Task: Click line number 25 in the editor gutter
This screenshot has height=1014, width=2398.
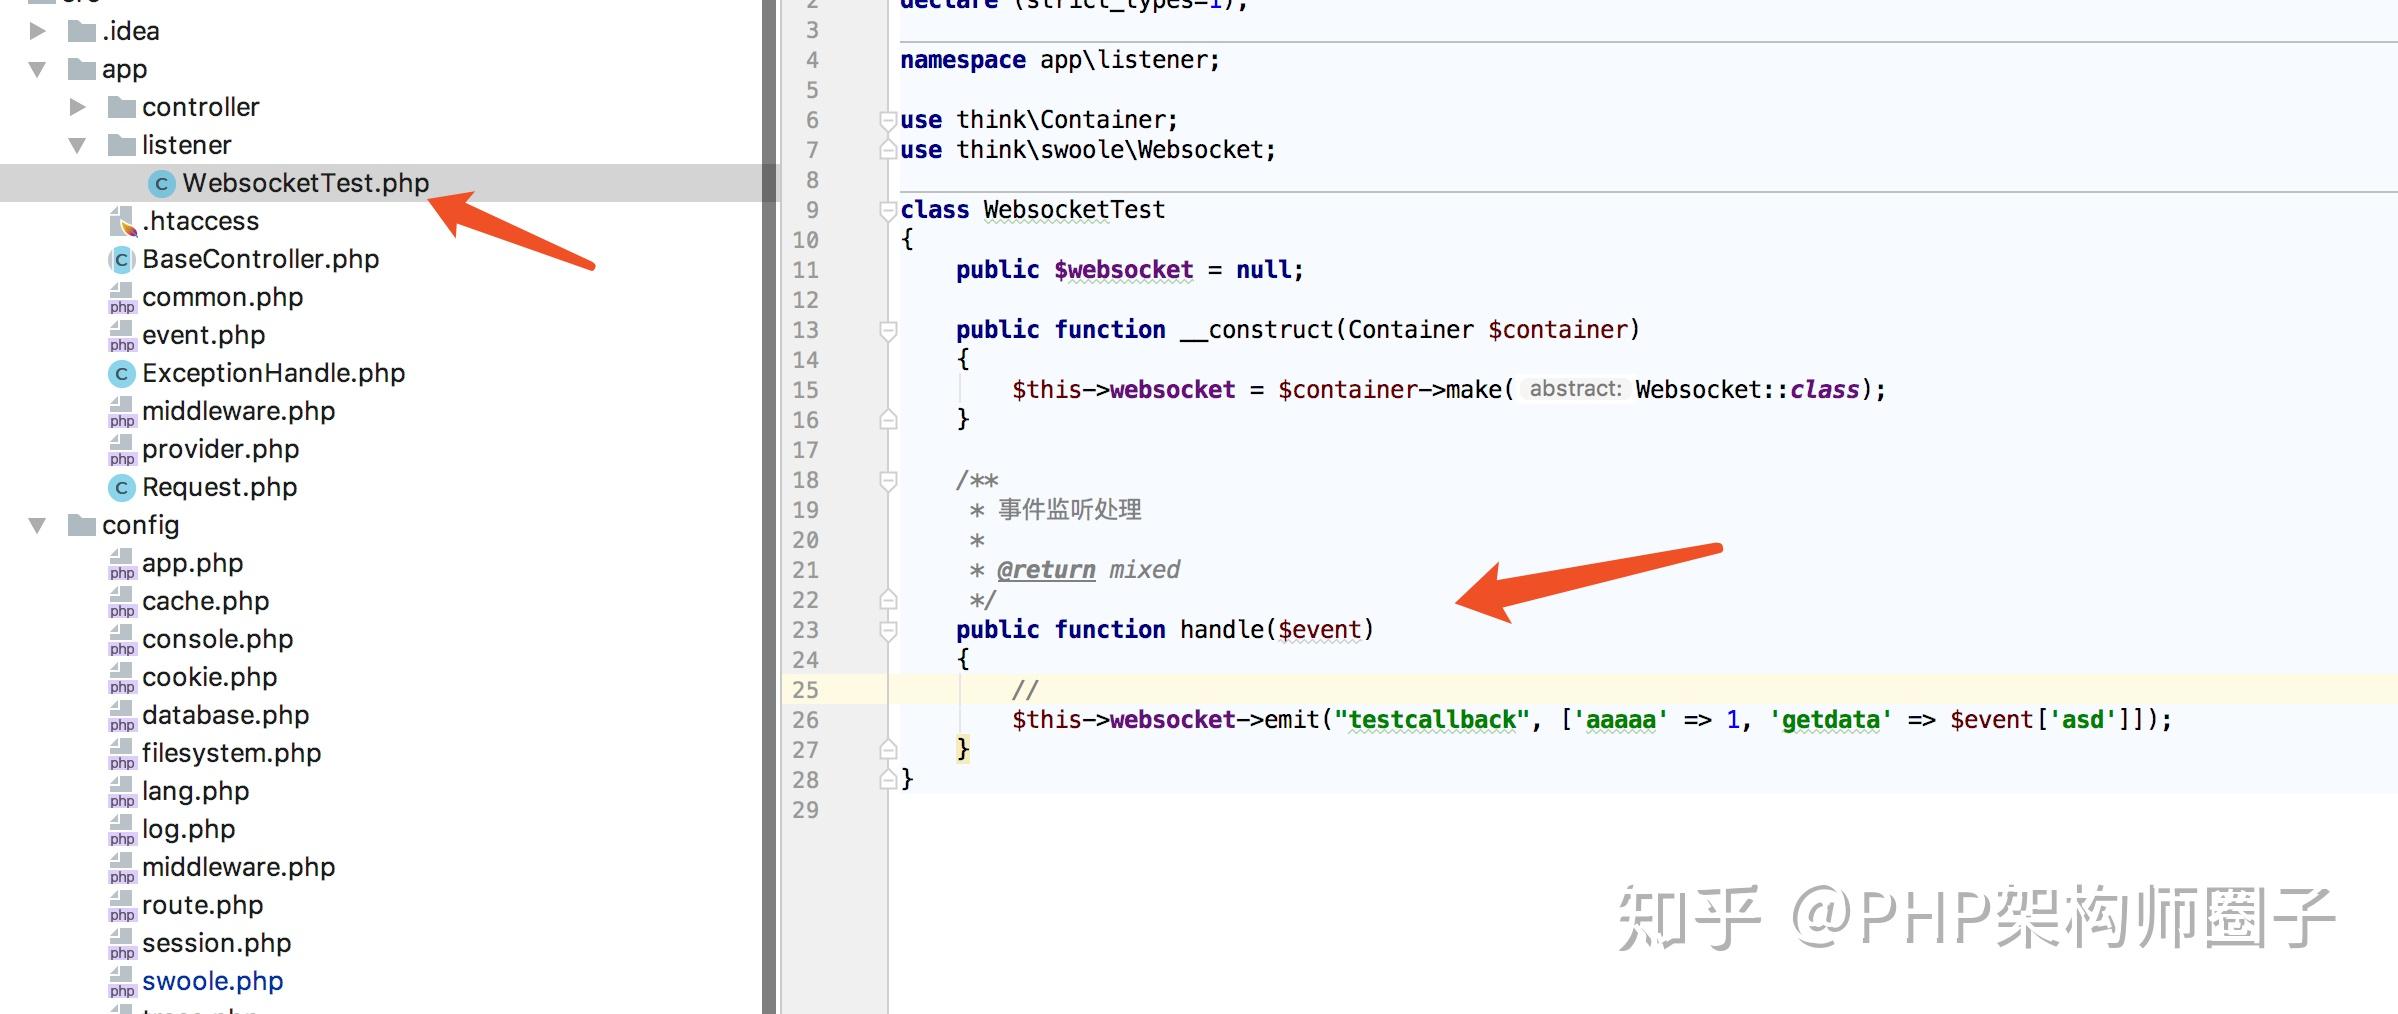Action: coord(806,689)
